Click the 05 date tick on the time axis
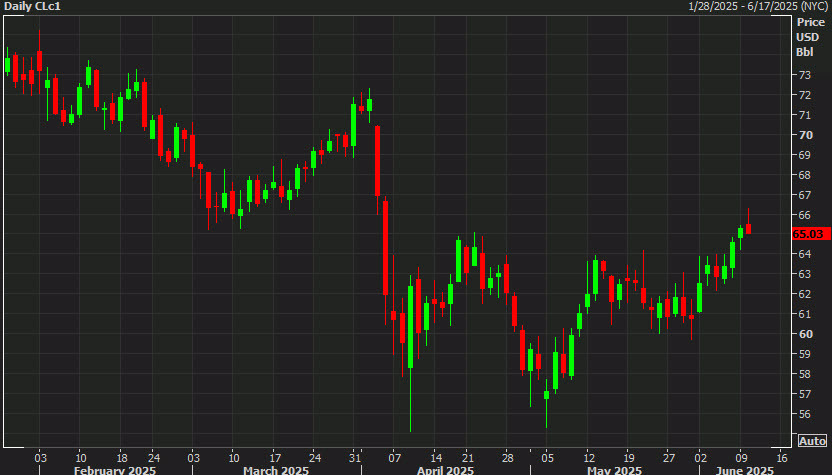 [548, 458]
